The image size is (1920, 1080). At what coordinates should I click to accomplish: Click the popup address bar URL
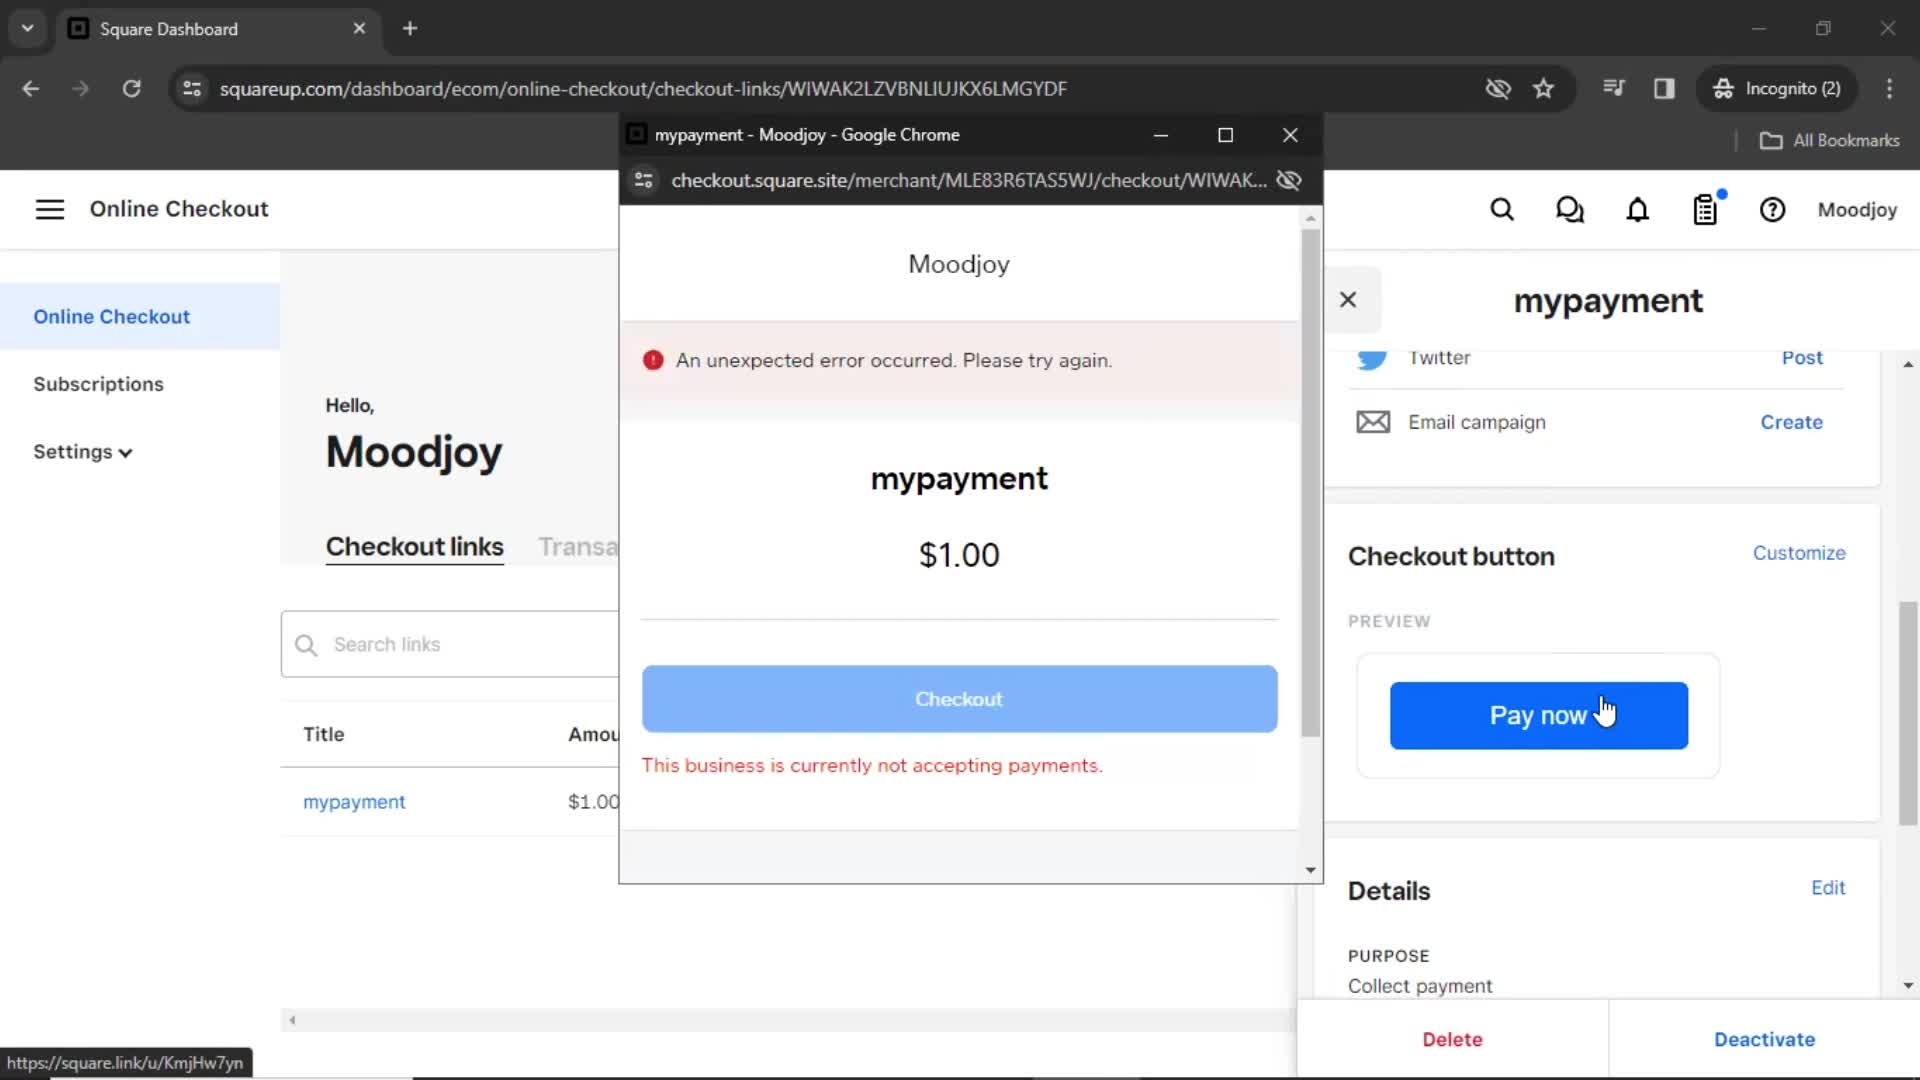[968, 181]
